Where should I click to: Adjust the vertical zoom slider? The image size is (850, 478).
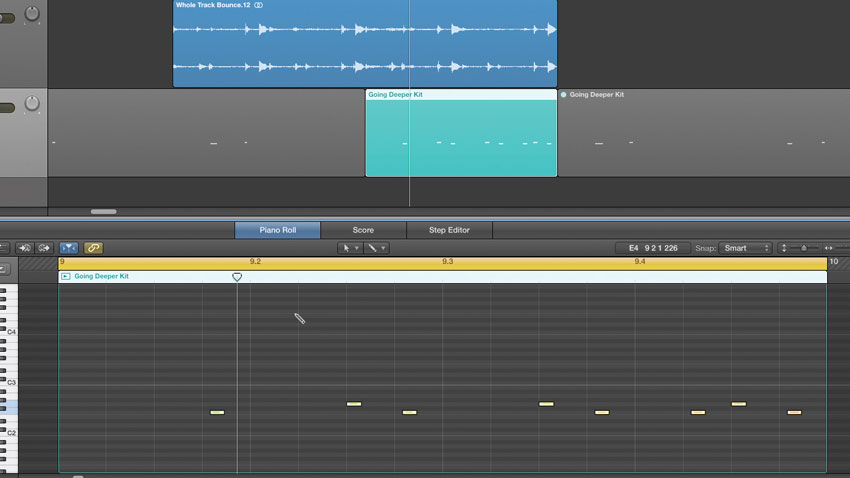(804, 248)
